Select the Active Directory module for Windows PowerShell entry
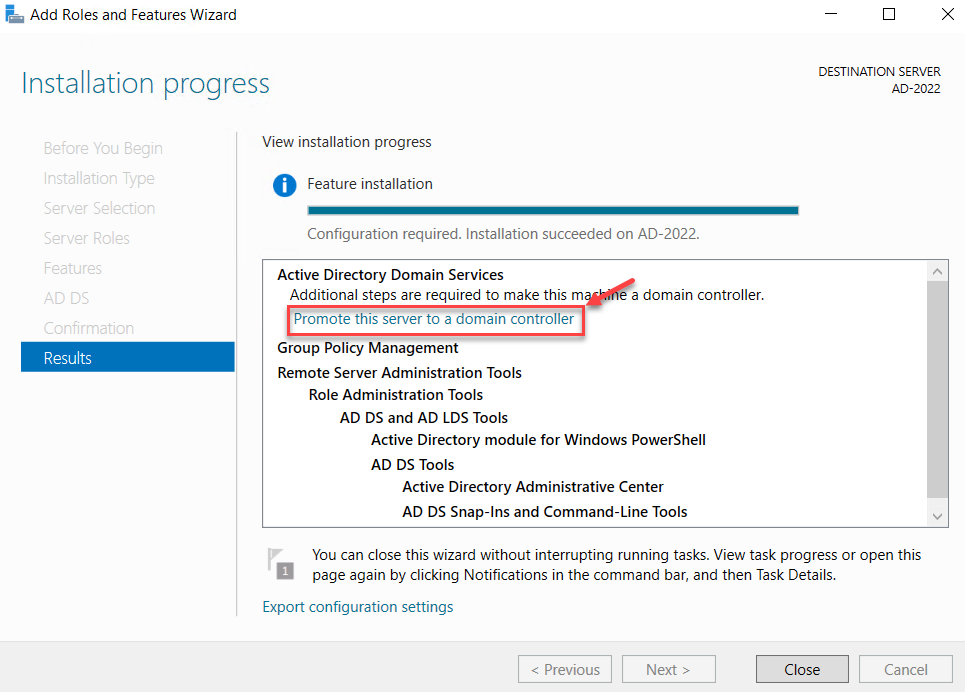 (x=538, y=439)
